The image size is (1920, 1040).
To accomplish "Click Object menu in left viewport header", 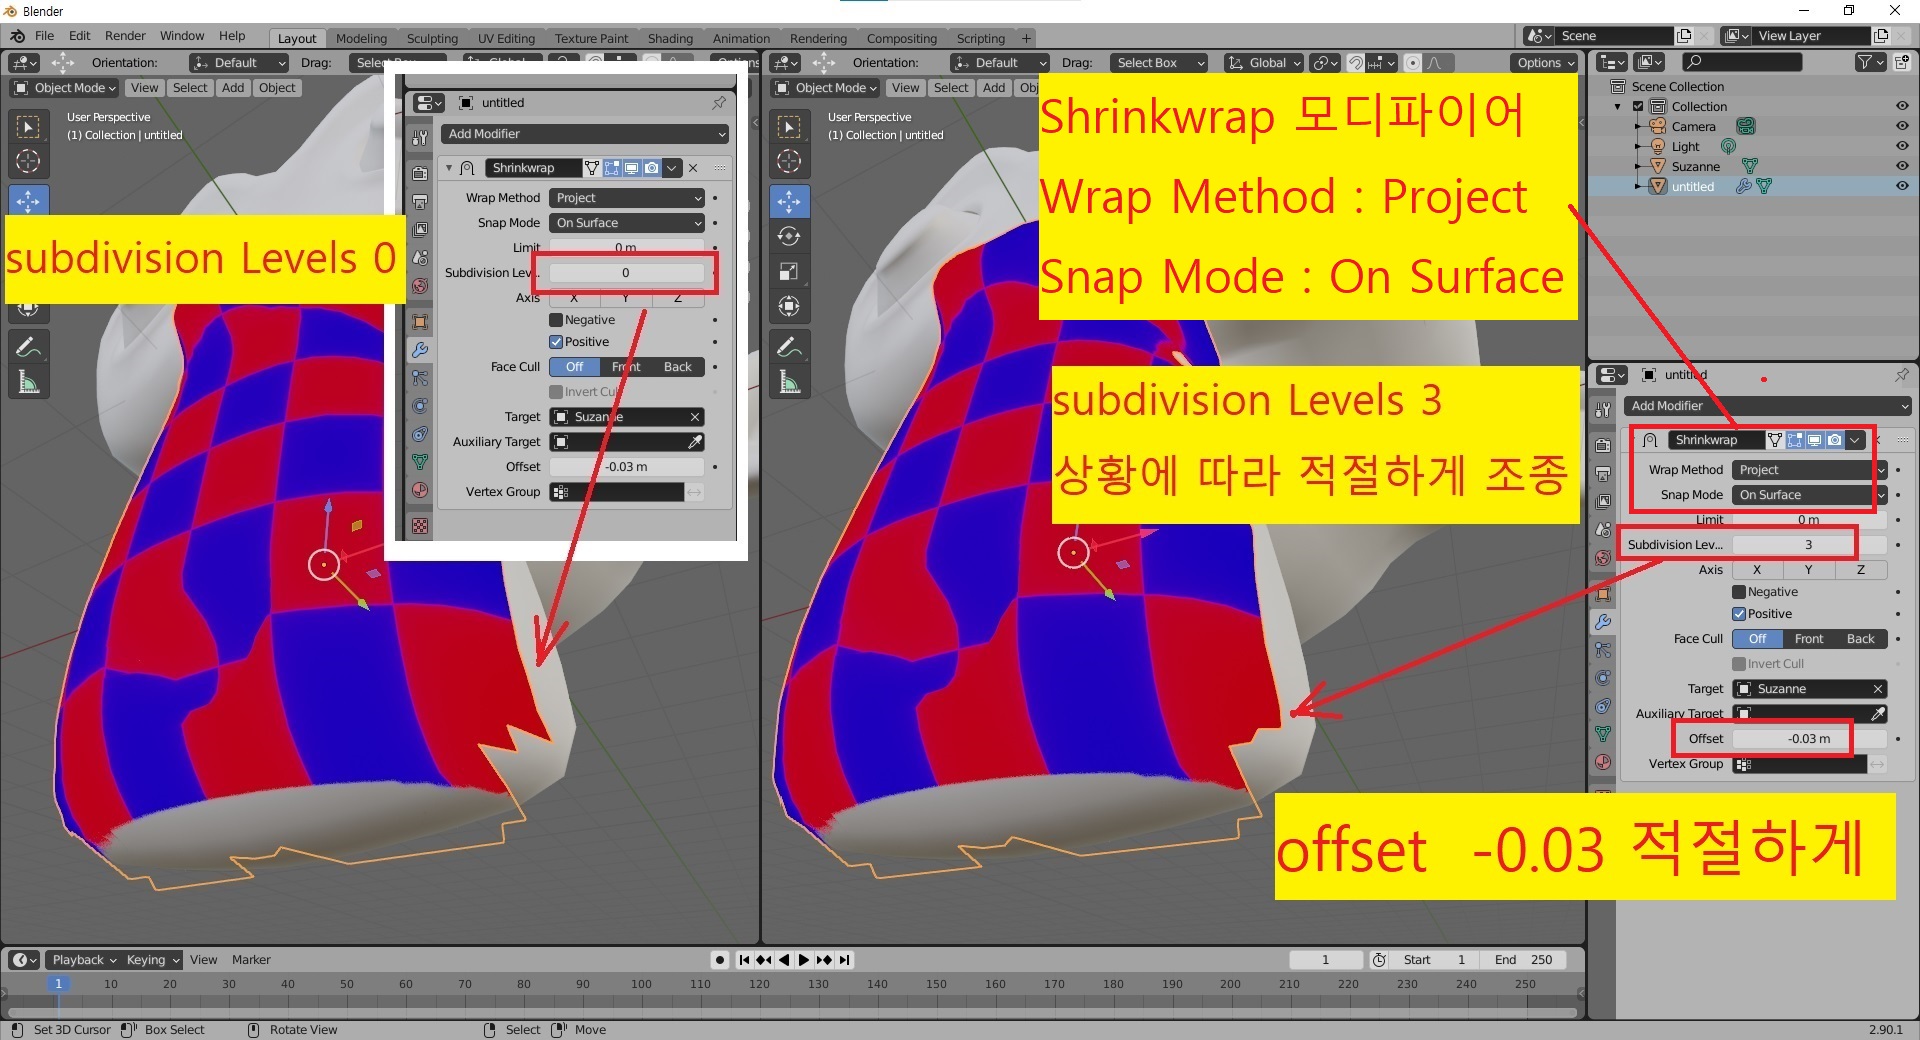I will (277, 88).
